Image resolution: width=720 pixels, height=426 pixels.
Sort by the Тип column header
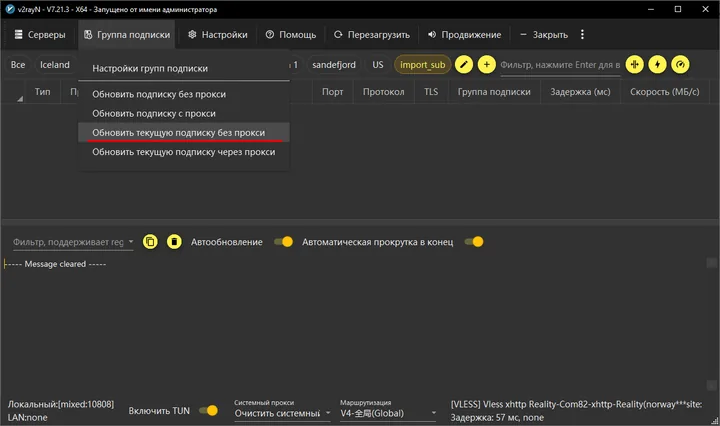coord(43,92)
